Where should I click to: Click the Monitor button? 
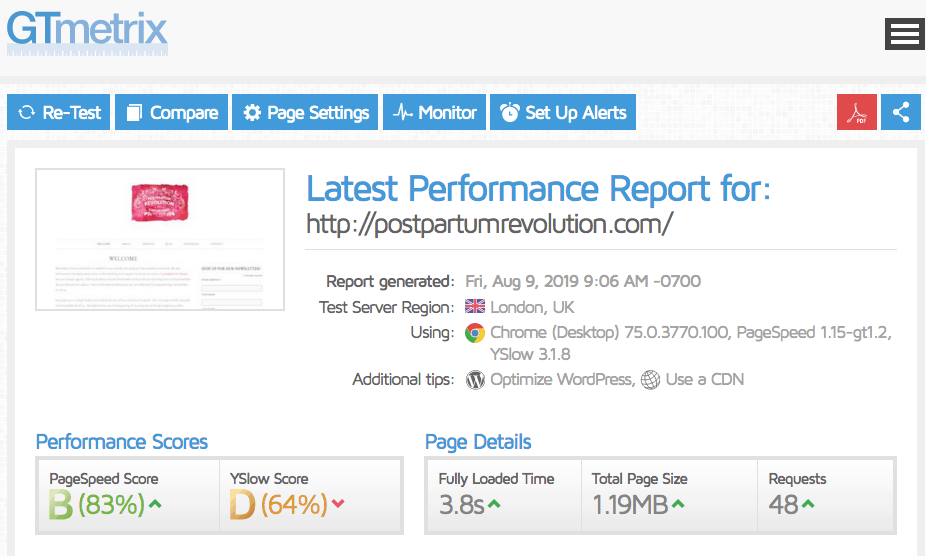(435, 112)
